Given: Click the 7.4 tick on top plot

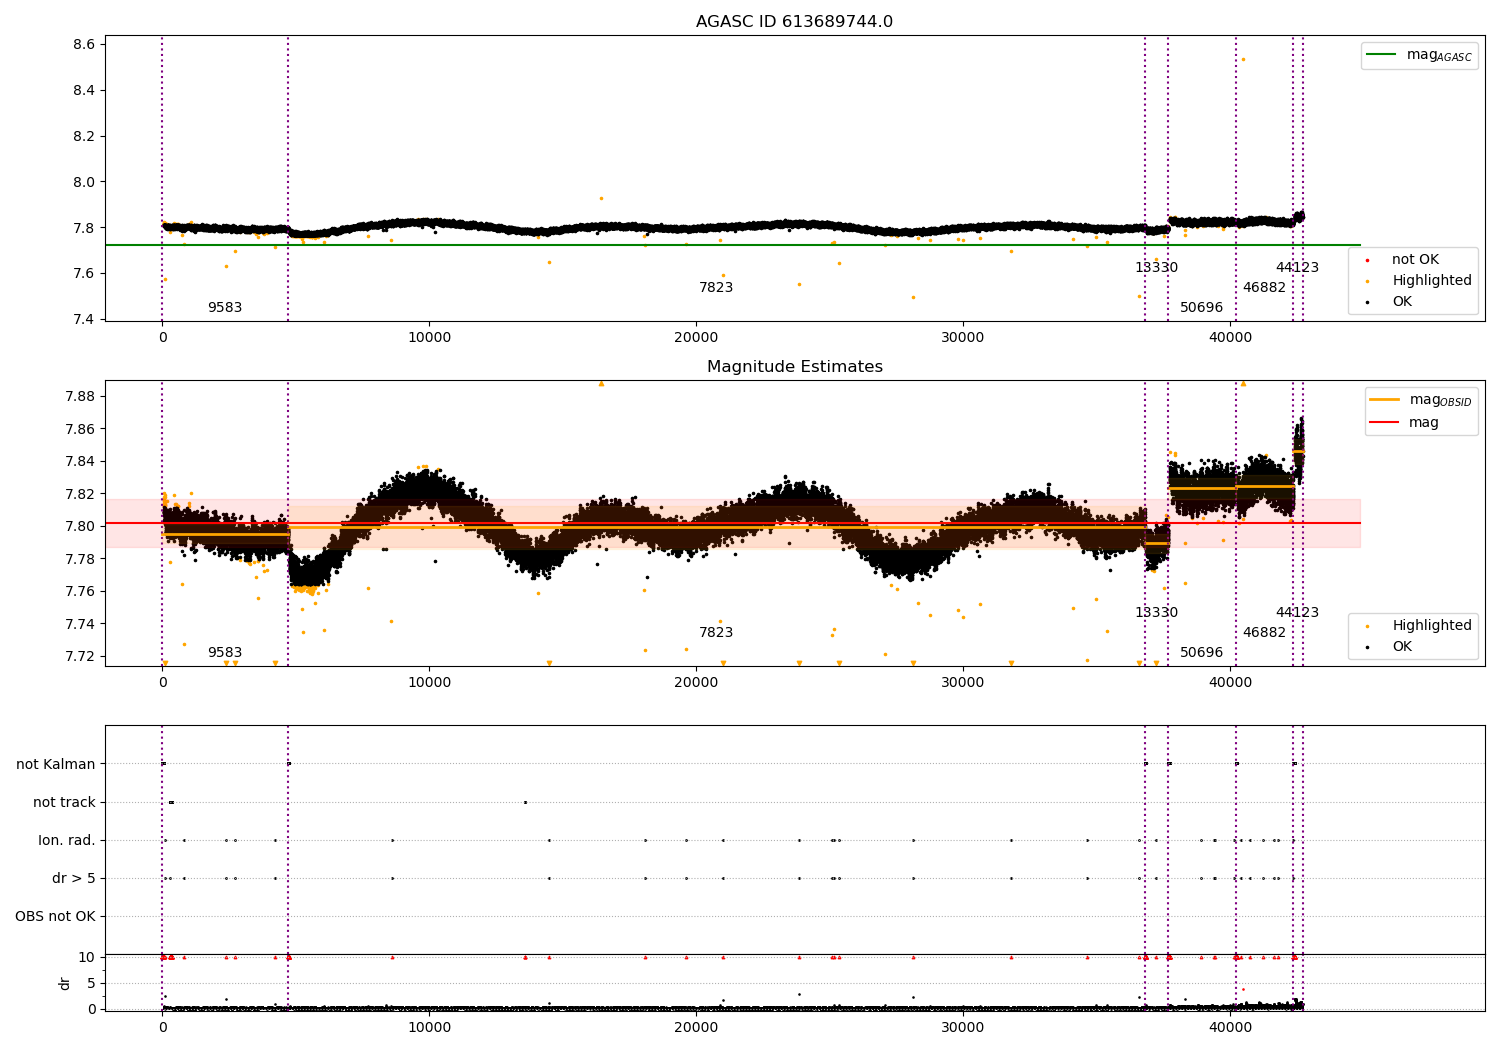Looking at the screenshot, I should [84, 320].
